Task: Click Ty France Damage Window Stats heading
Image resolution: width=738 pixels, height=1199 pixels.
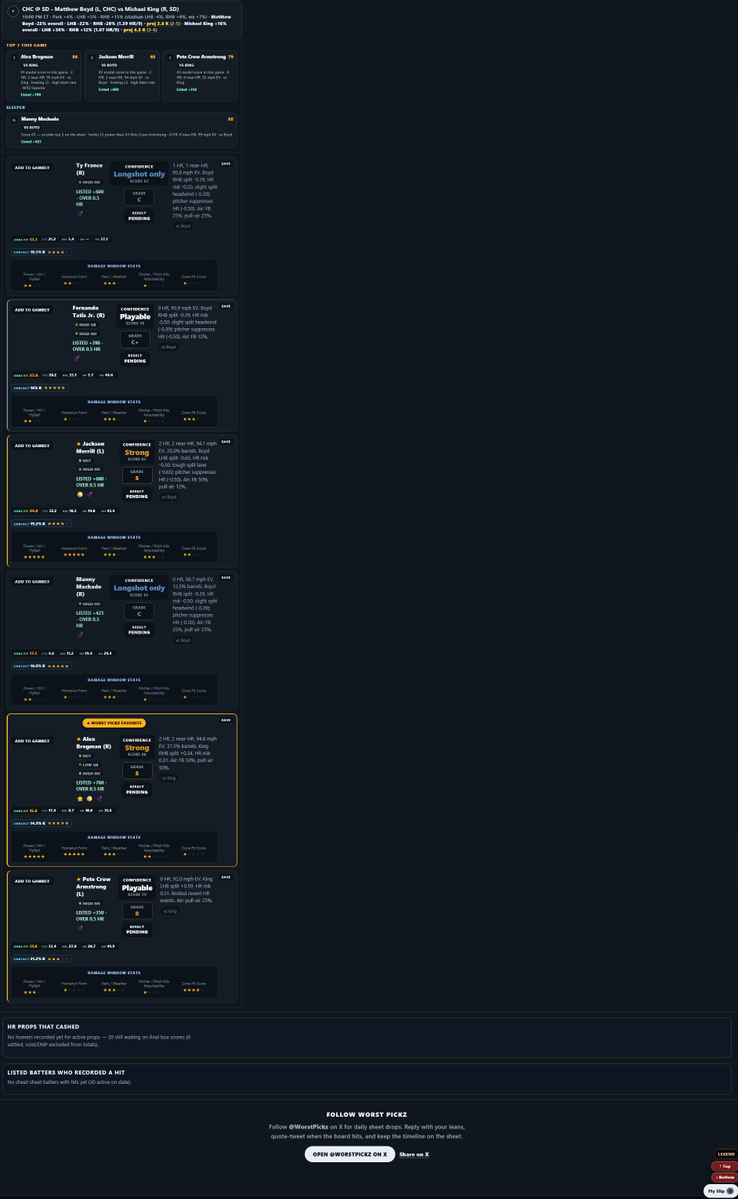Action: click(x=114, y=266)
